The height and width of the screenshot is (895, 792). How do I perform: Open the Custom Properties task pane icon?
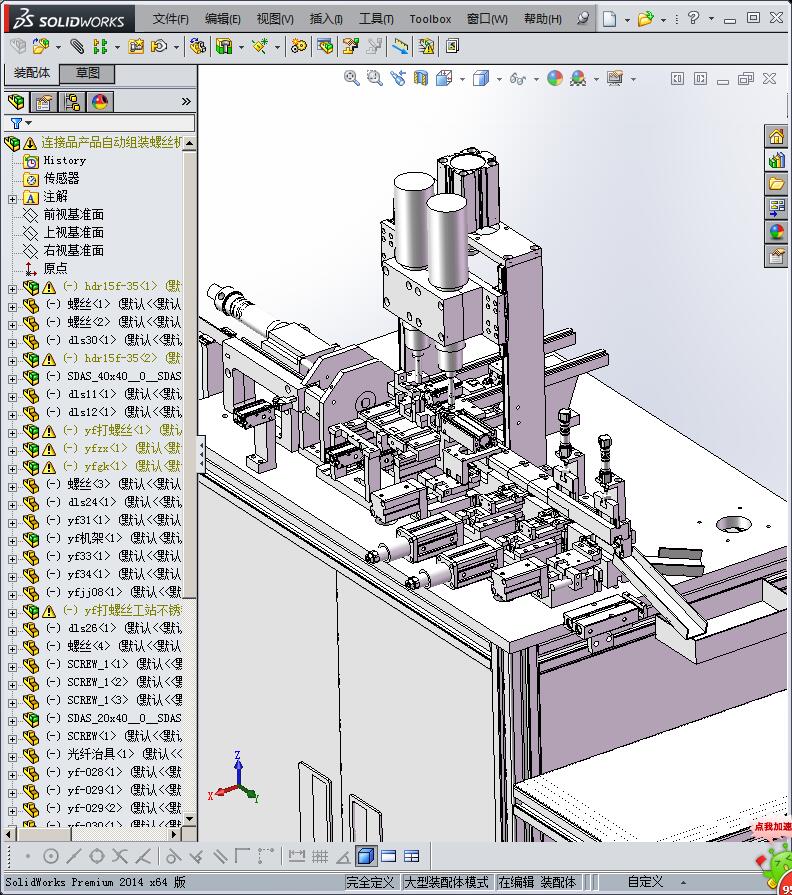point(776,256)
